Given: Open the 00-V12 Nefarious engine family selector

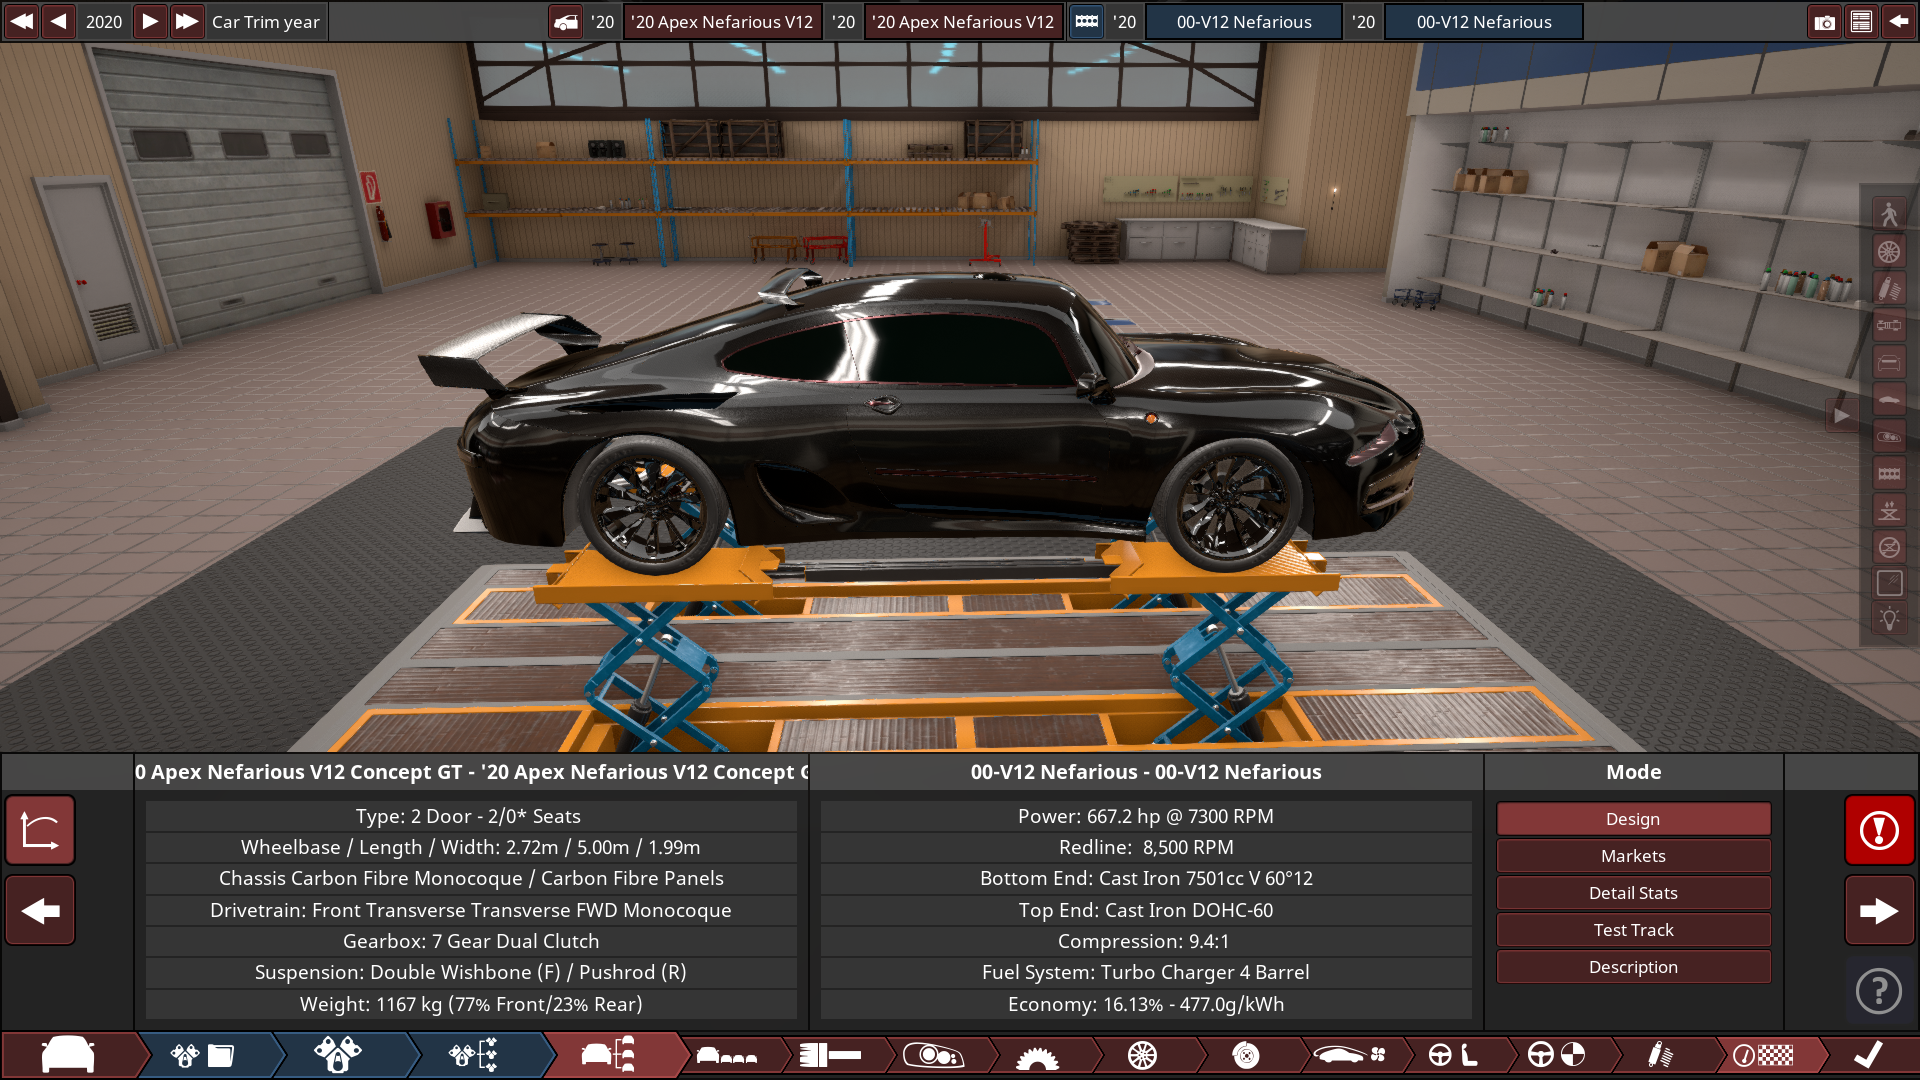Looking at the screenshot, I should tap(1243, 22).
